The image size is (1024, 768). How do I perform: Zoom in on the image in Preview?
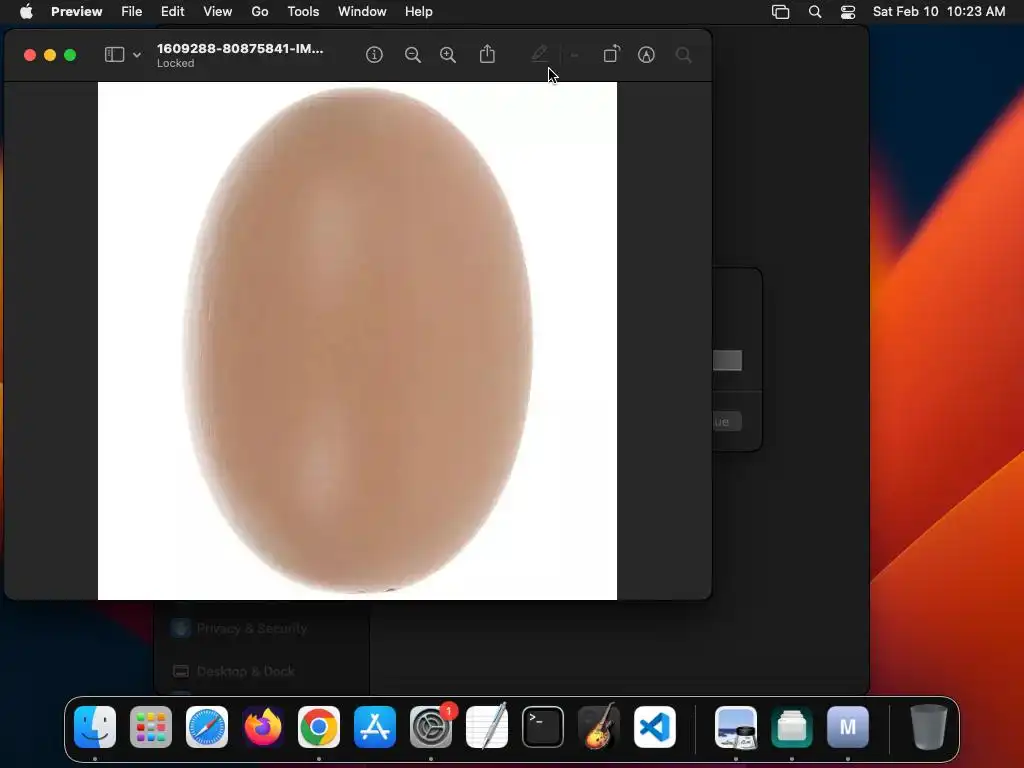tap(448, 55)
